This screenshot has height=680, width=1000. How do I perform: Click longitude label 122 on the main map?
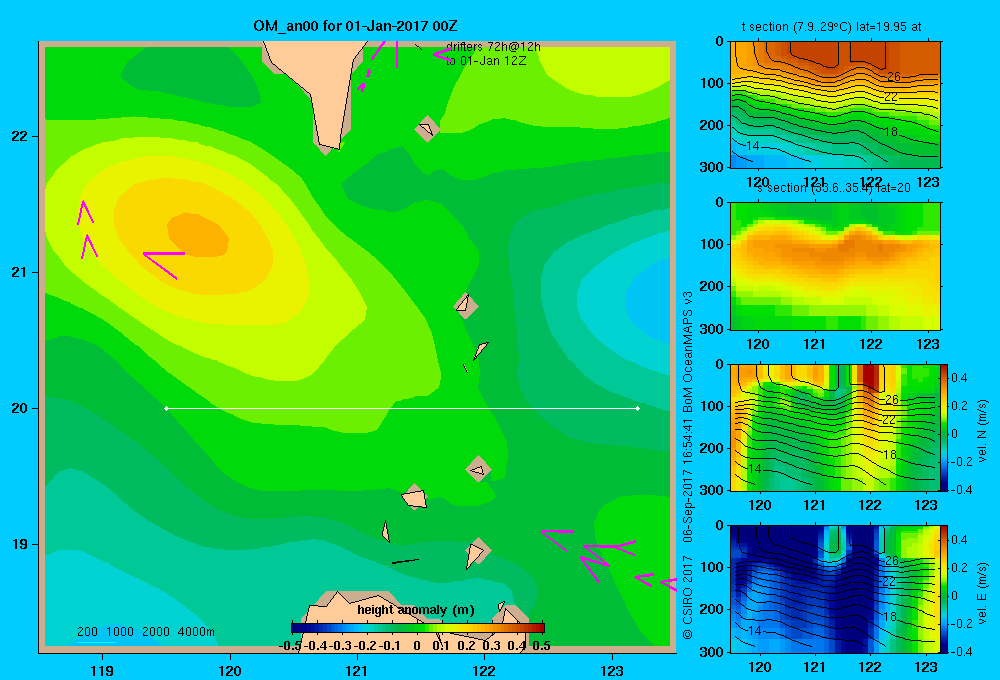[484, 670]
